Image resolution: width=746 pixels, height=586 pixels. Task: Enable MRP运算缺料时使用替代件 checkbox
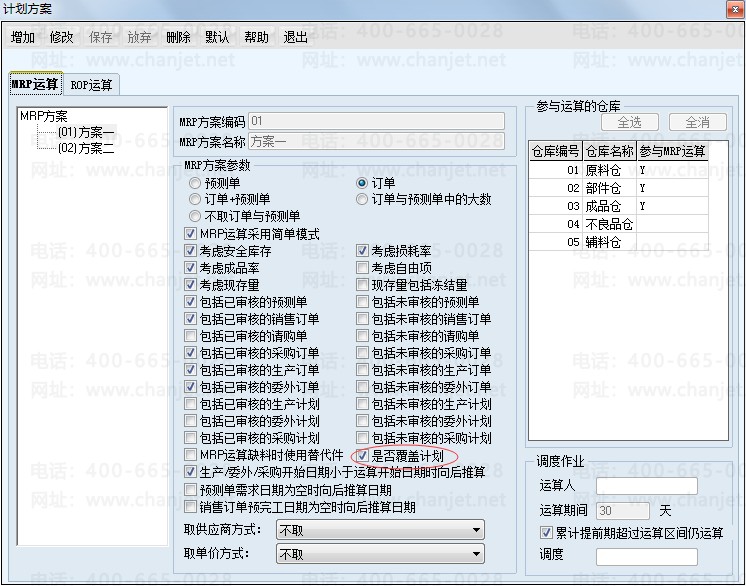pyautogui.click(x=190, y=455)
